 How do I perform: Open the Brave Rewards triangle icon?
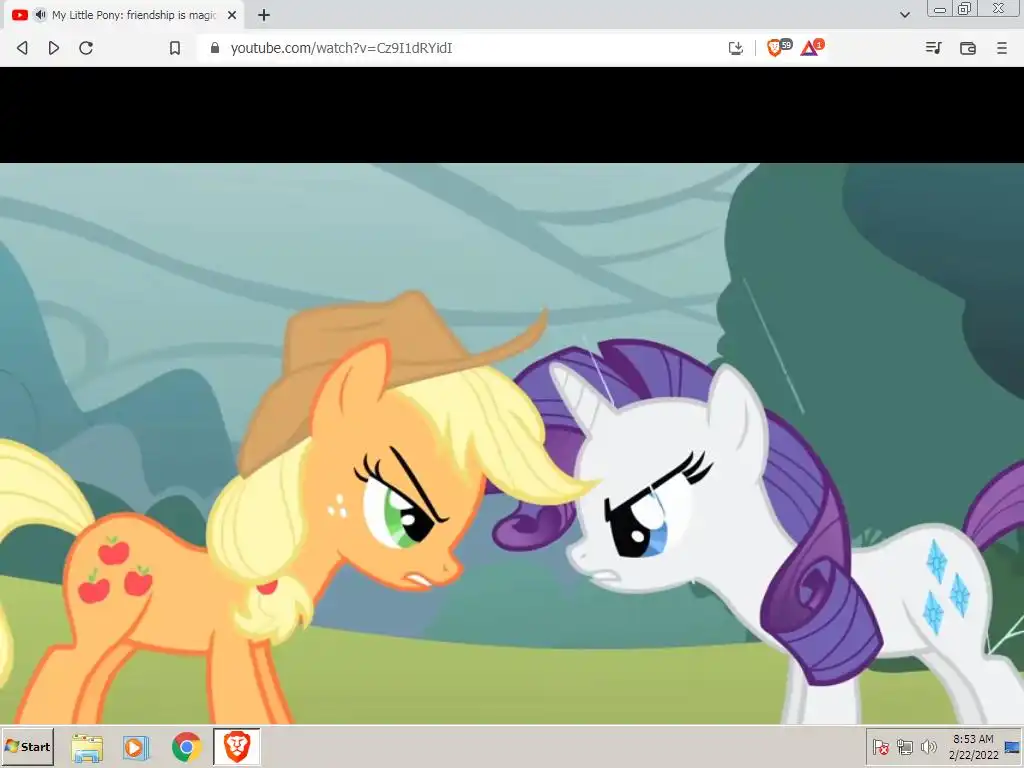(x=811, y=47)
